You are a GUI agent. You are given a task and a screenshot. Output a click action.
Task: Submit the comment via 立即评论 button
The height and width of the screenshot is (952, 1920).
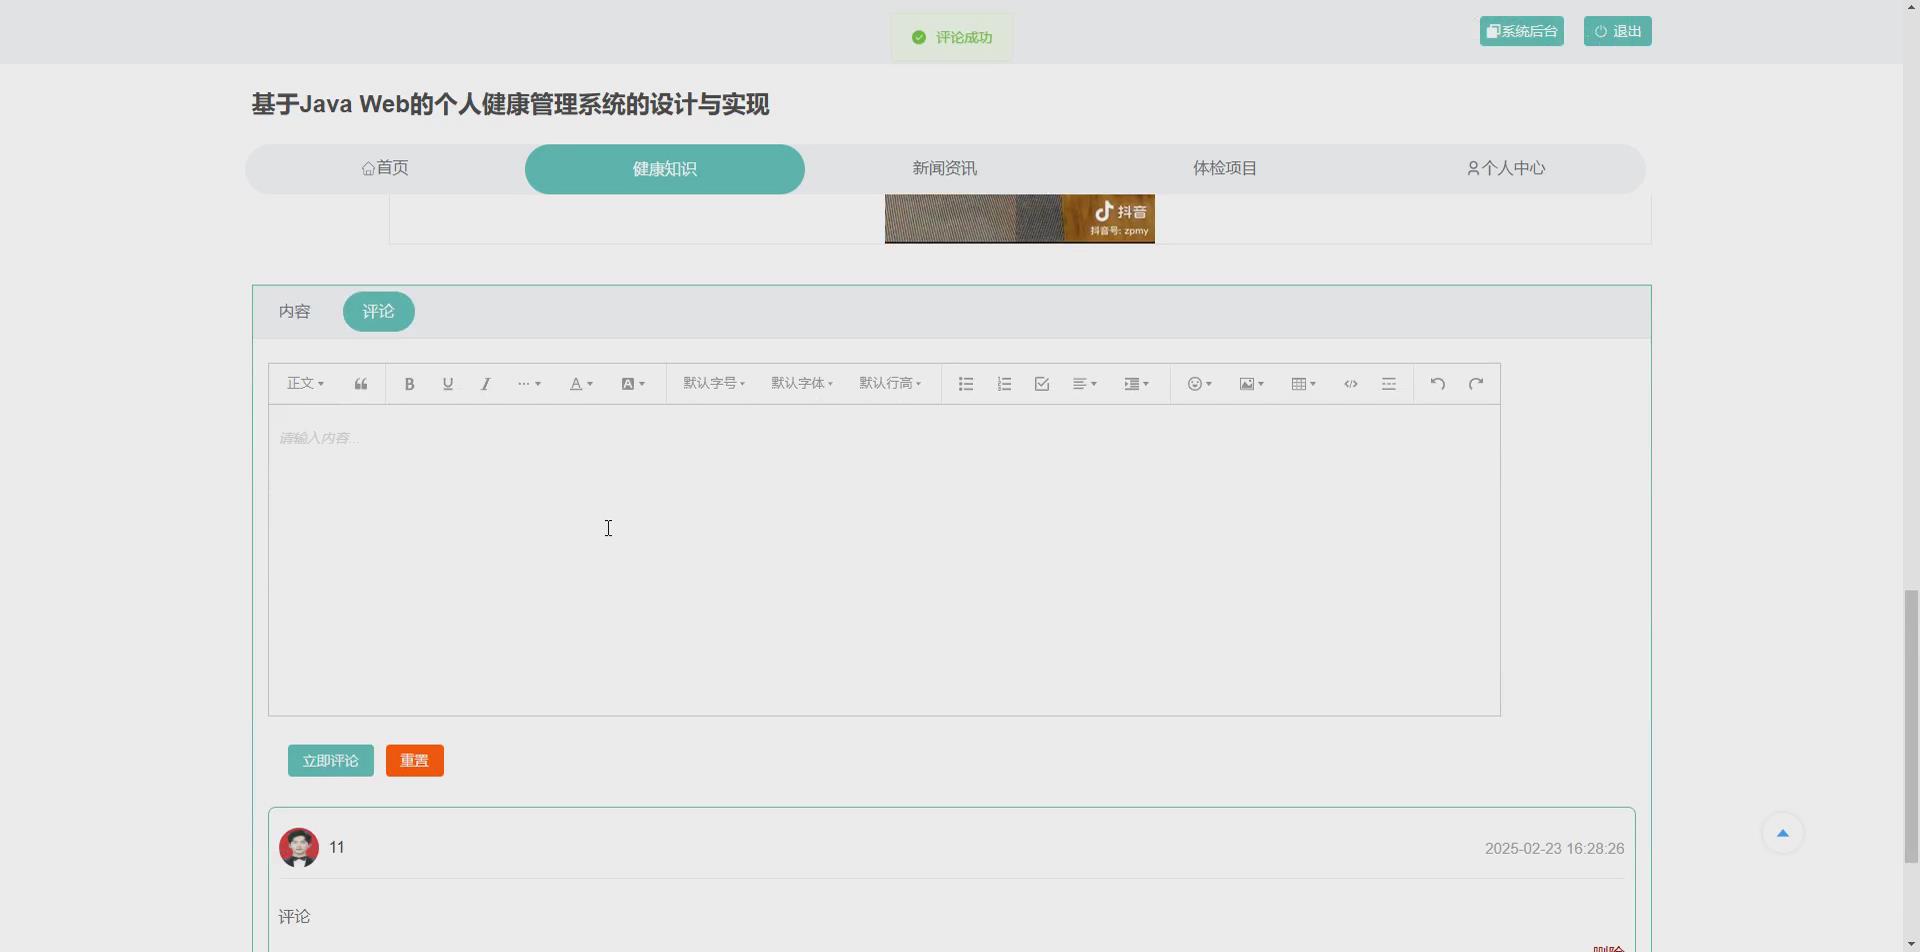tap(330, 760)
